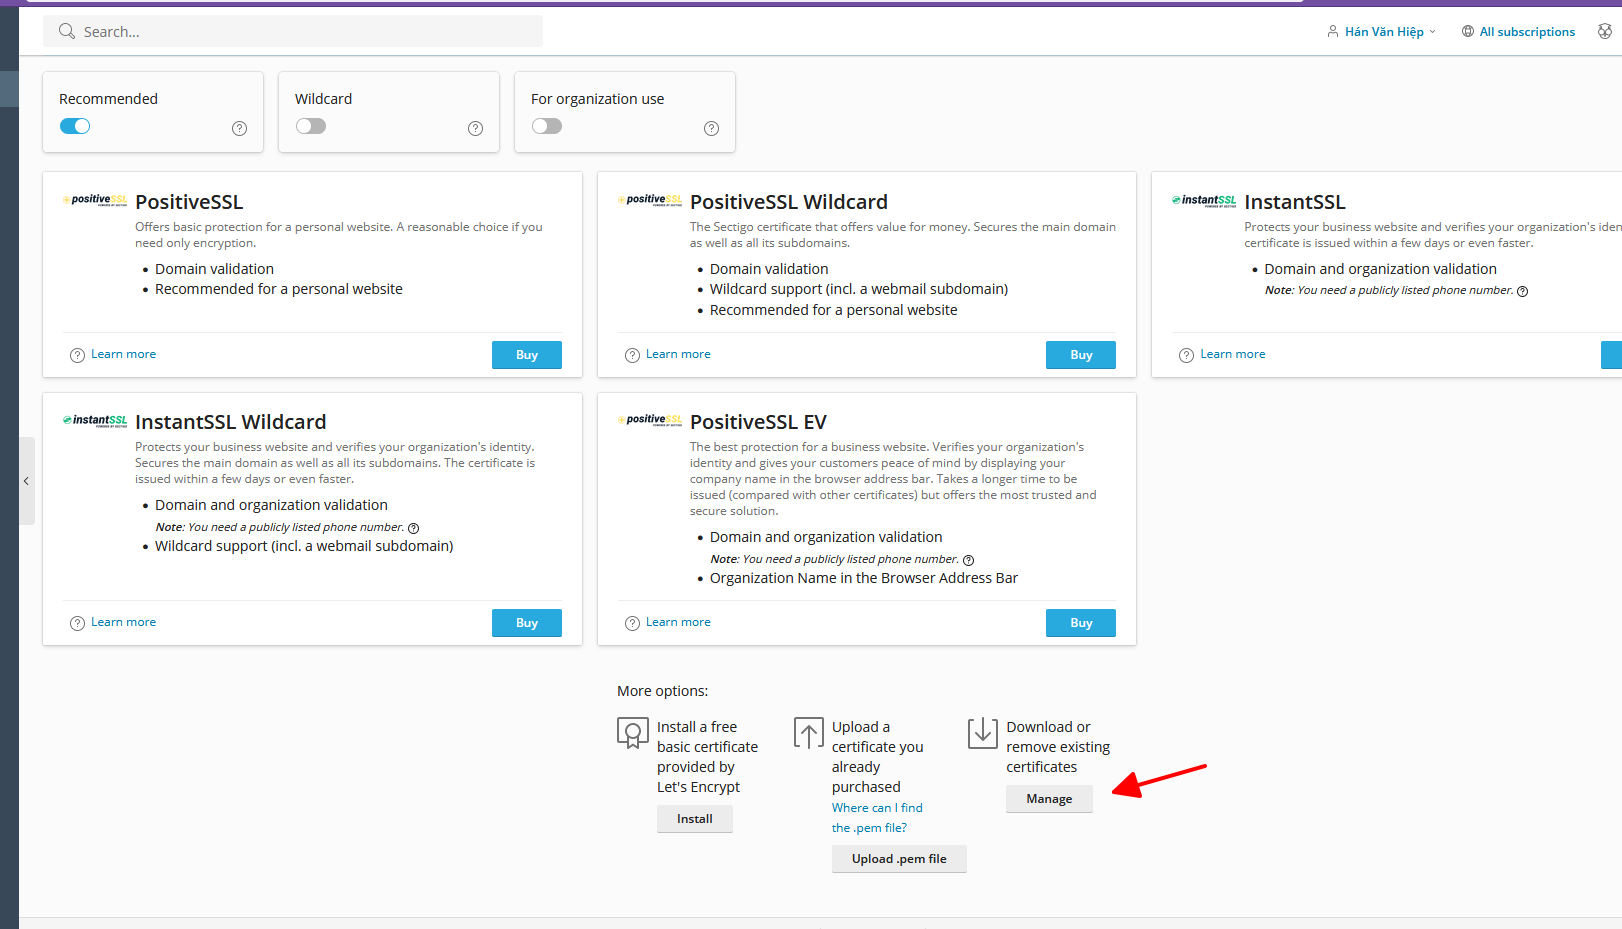This screenshot has height=929, width=1622.
Task: Open Learn more for PositiveSSL
Action: point(123,354)
